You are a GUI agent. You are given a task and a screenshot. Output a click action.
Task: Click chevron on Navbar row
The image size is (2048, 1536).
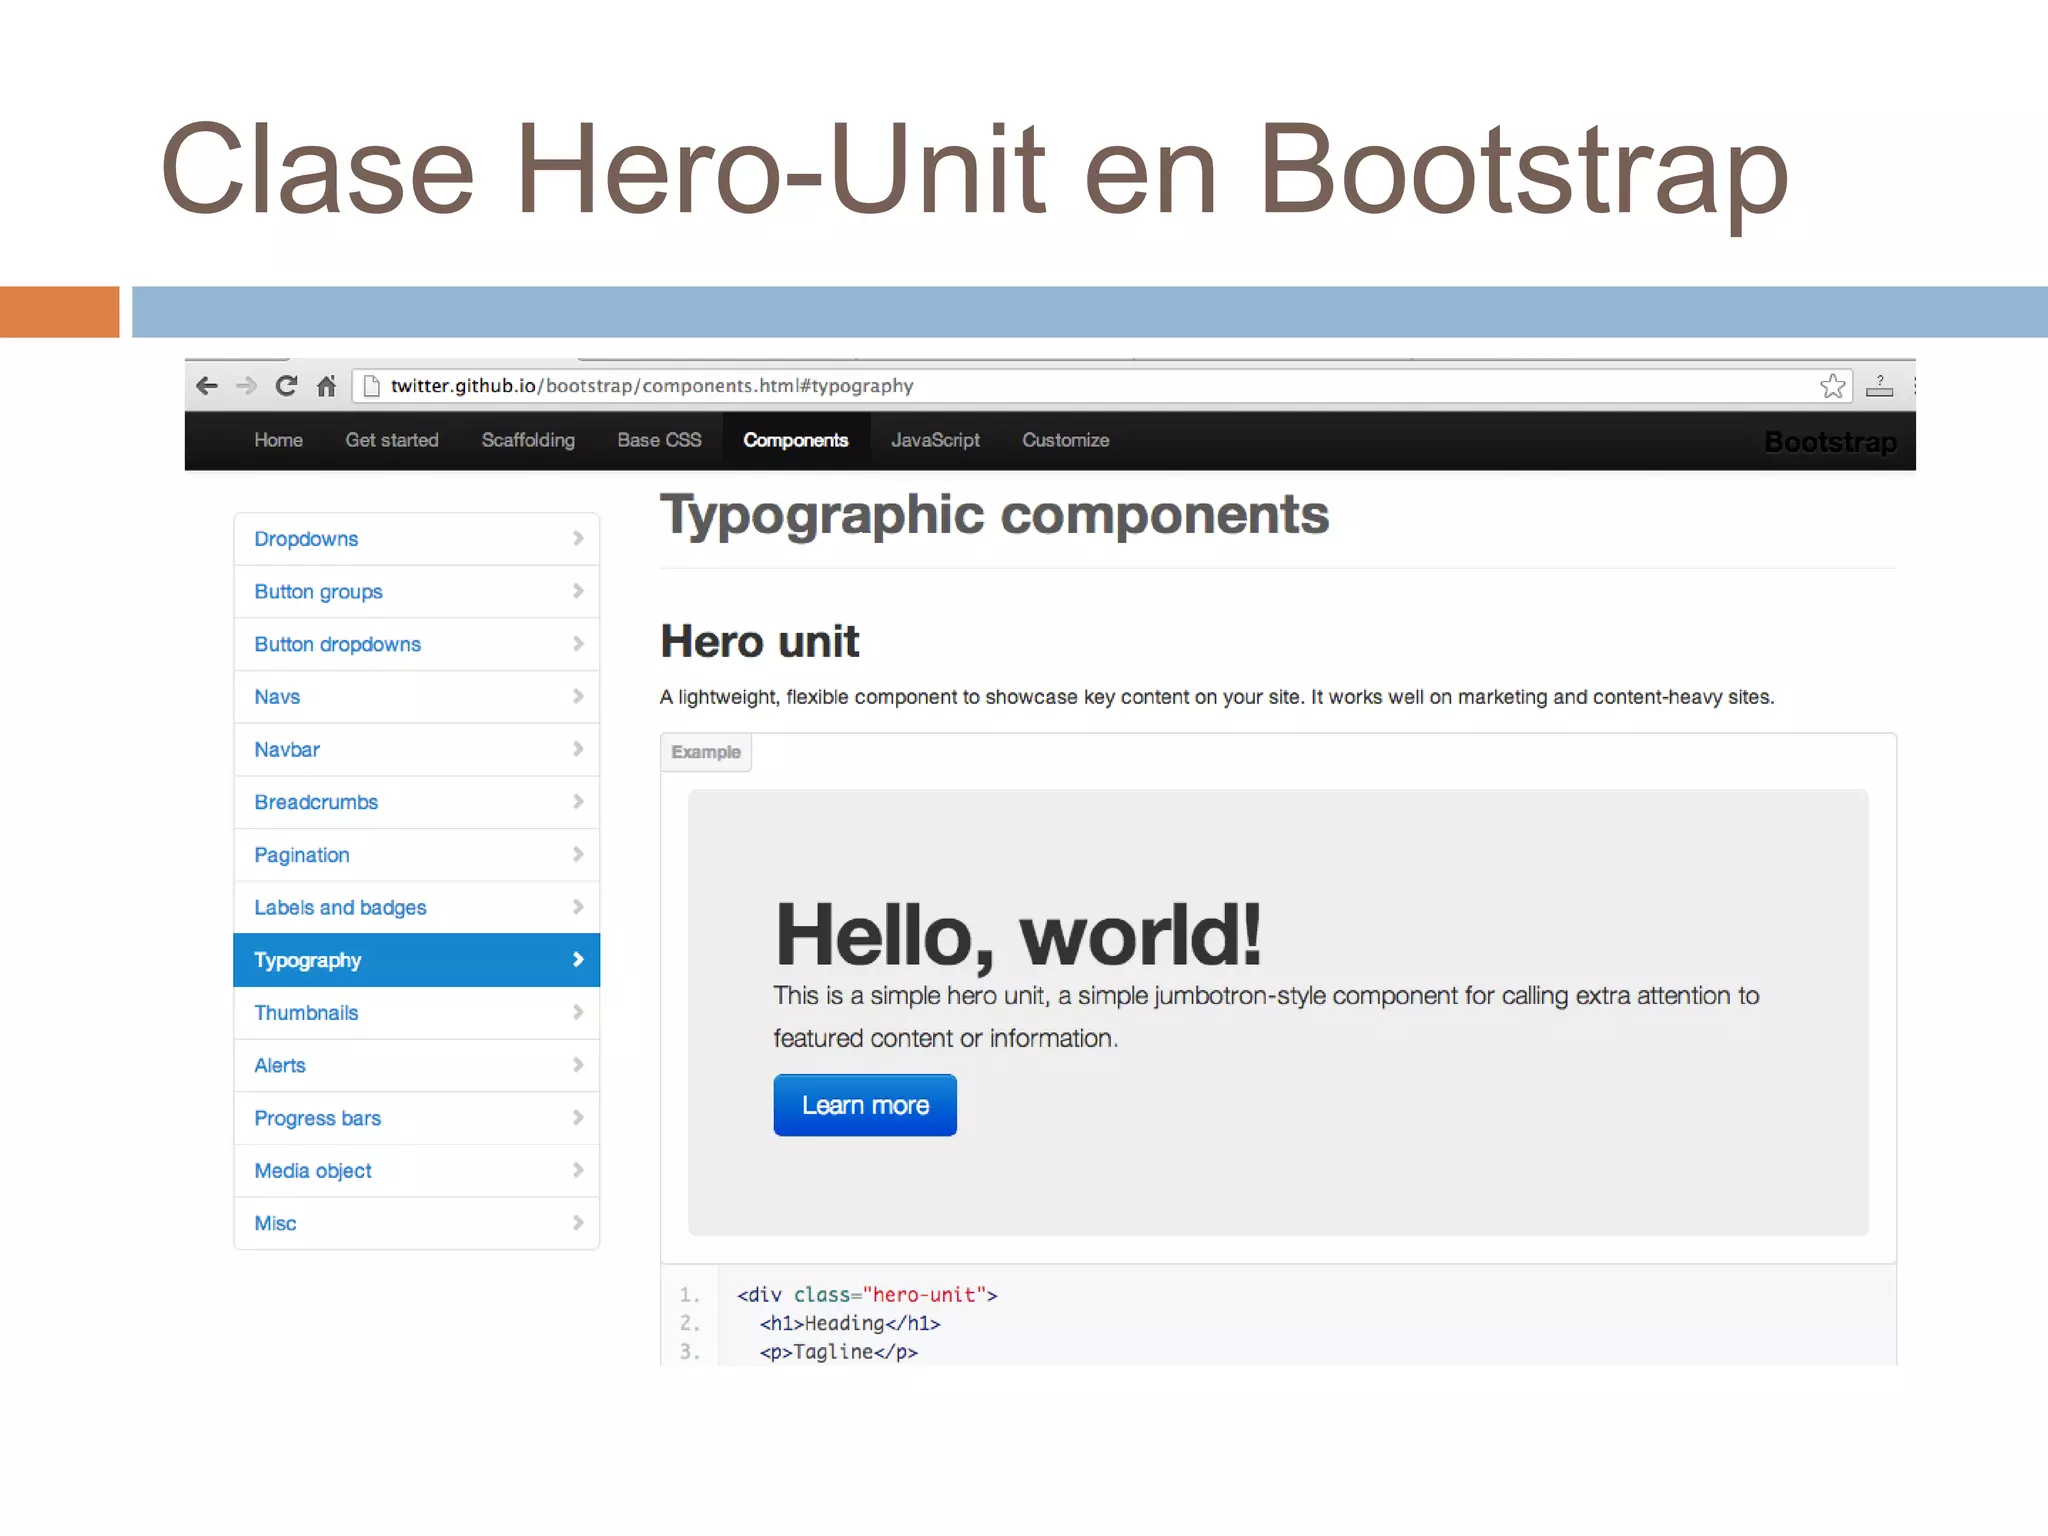coord(578,750)
